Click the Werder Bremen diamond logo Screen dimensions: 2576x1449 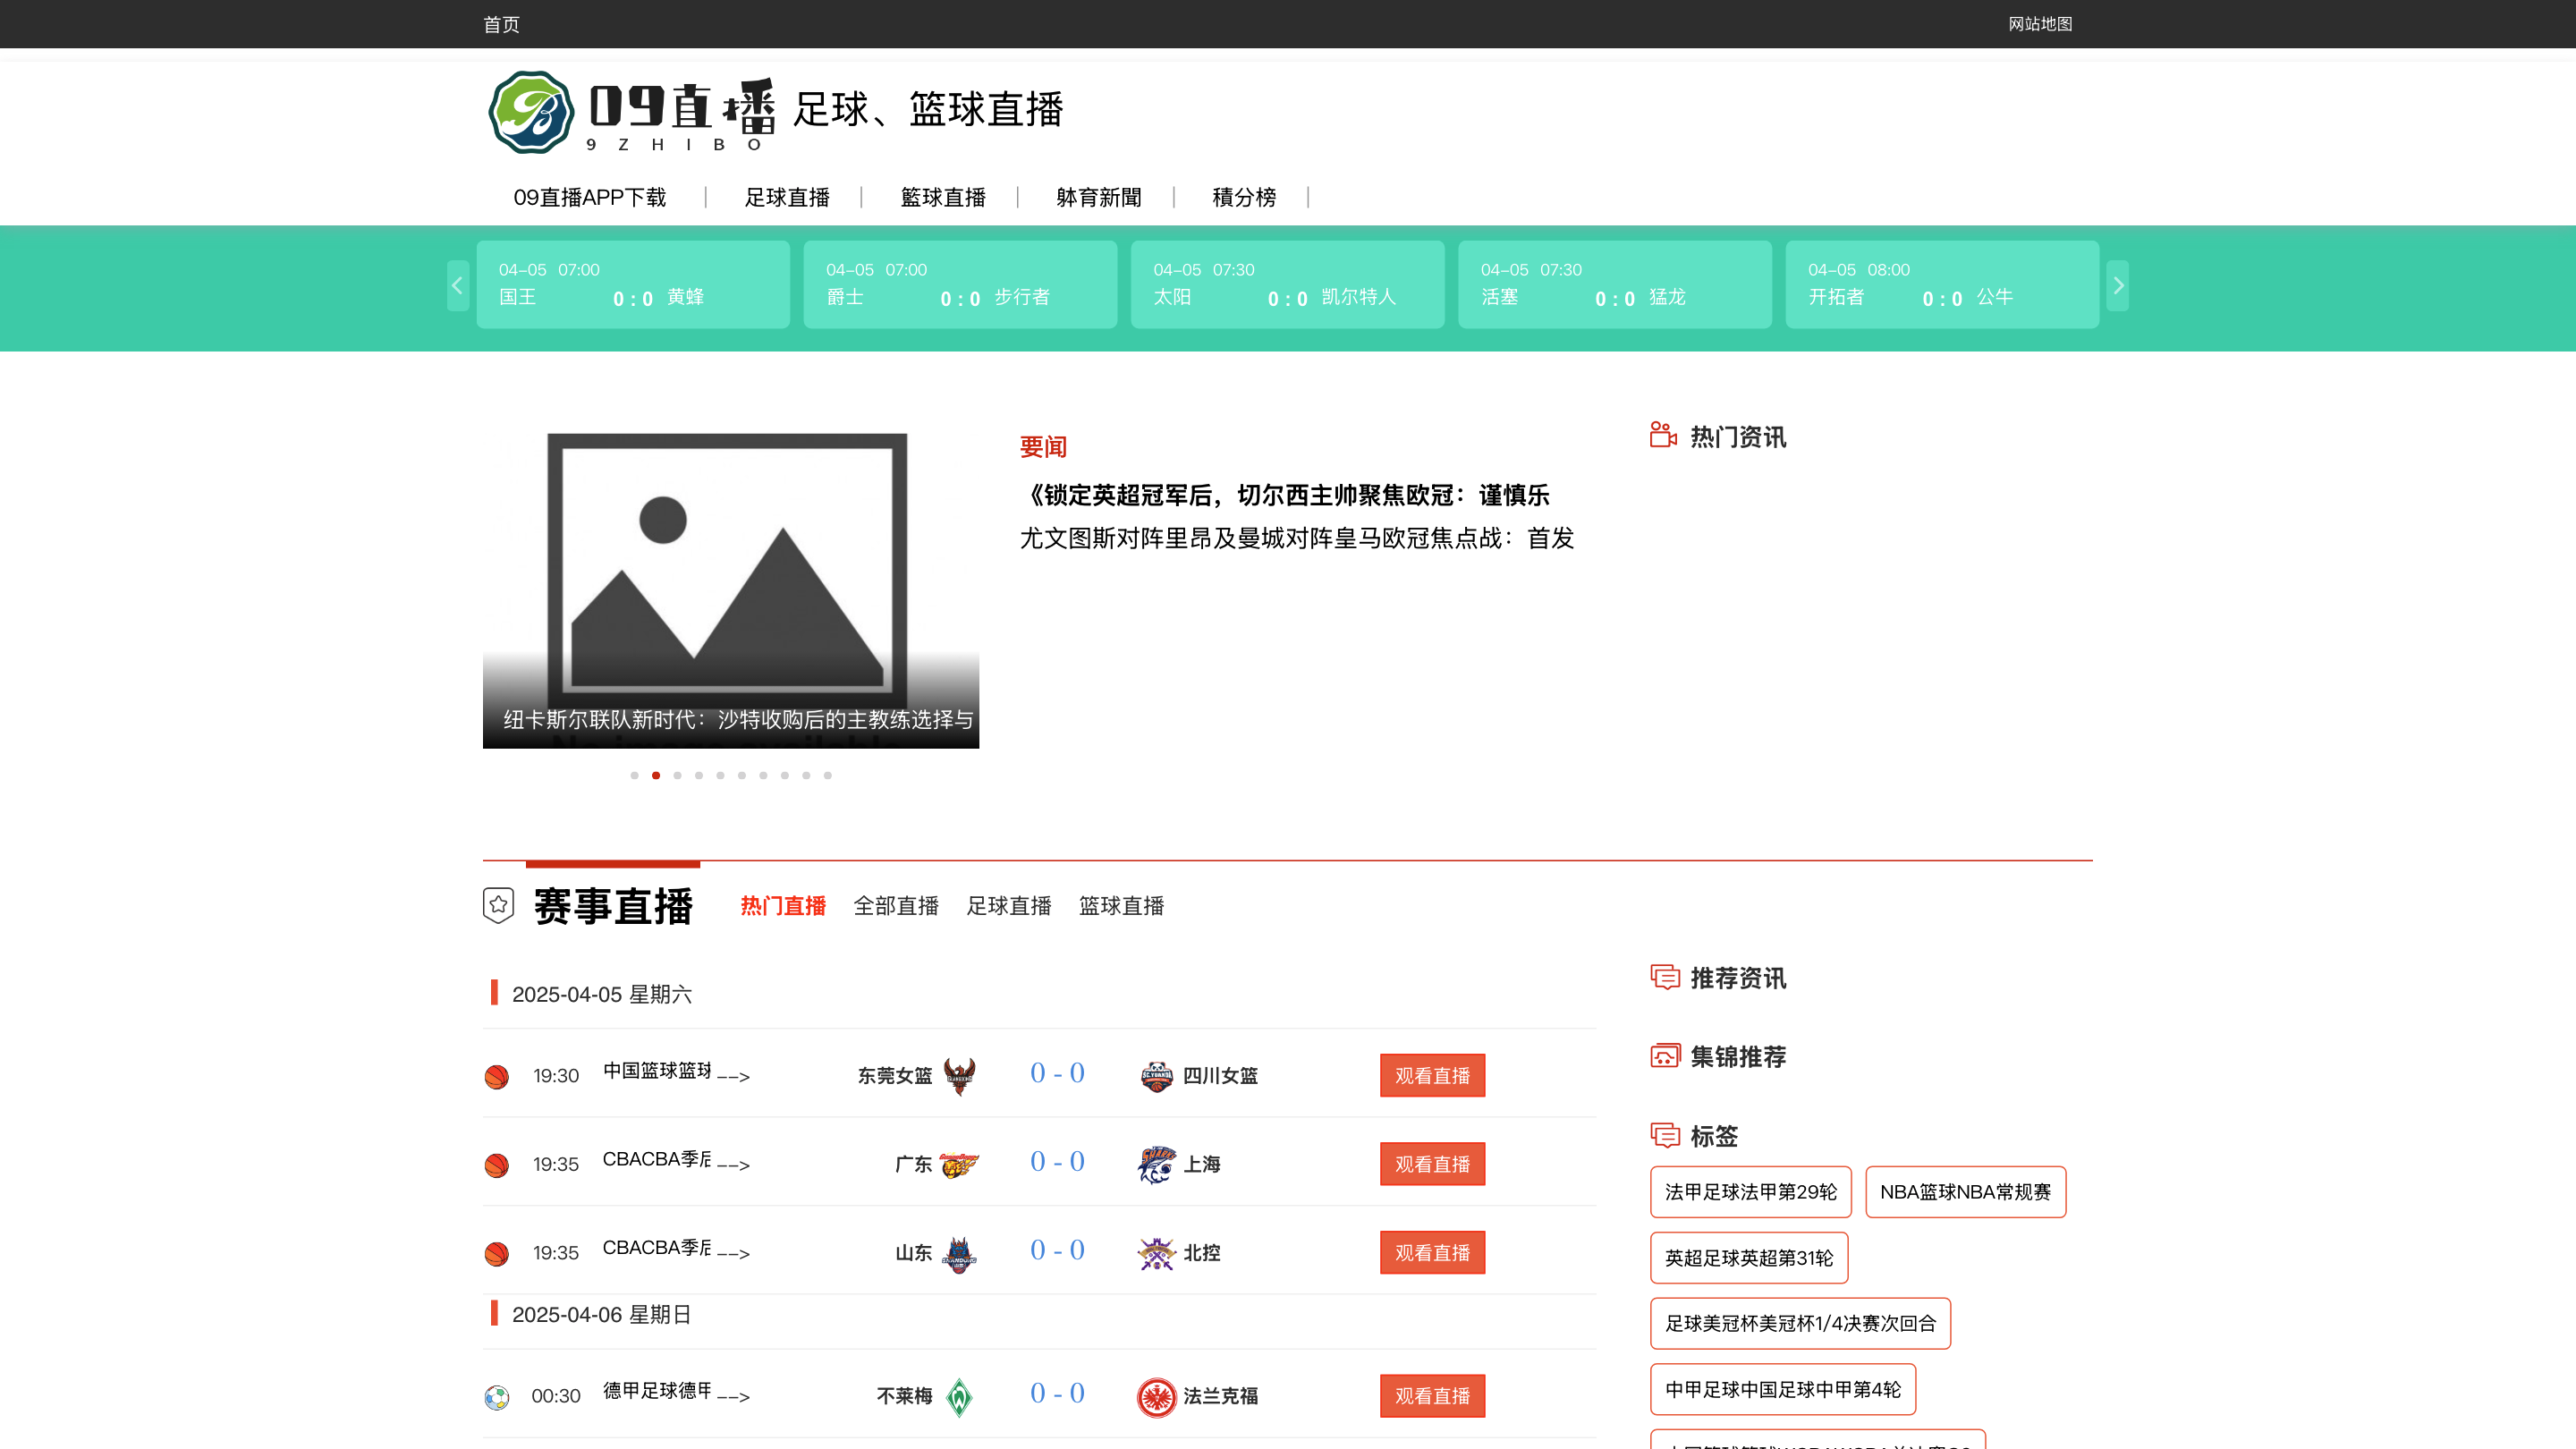click(x=959, y=1396)
